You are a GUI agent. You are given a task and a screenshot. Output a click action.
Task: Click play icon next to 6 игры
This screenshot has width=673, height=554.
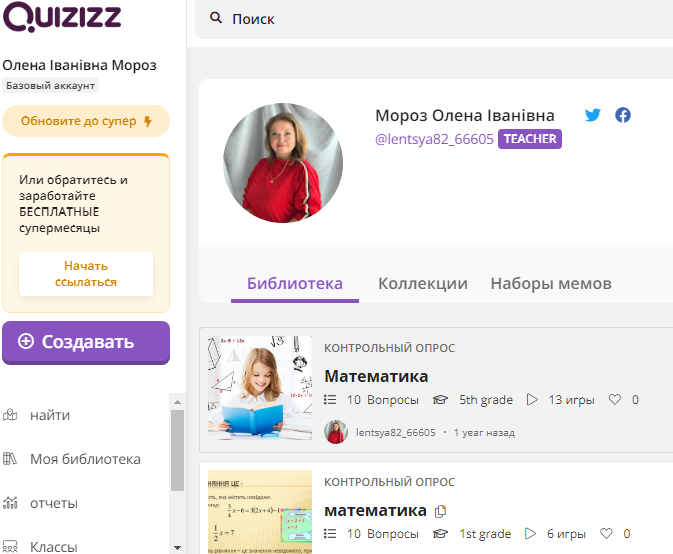(x=531, y=533)
